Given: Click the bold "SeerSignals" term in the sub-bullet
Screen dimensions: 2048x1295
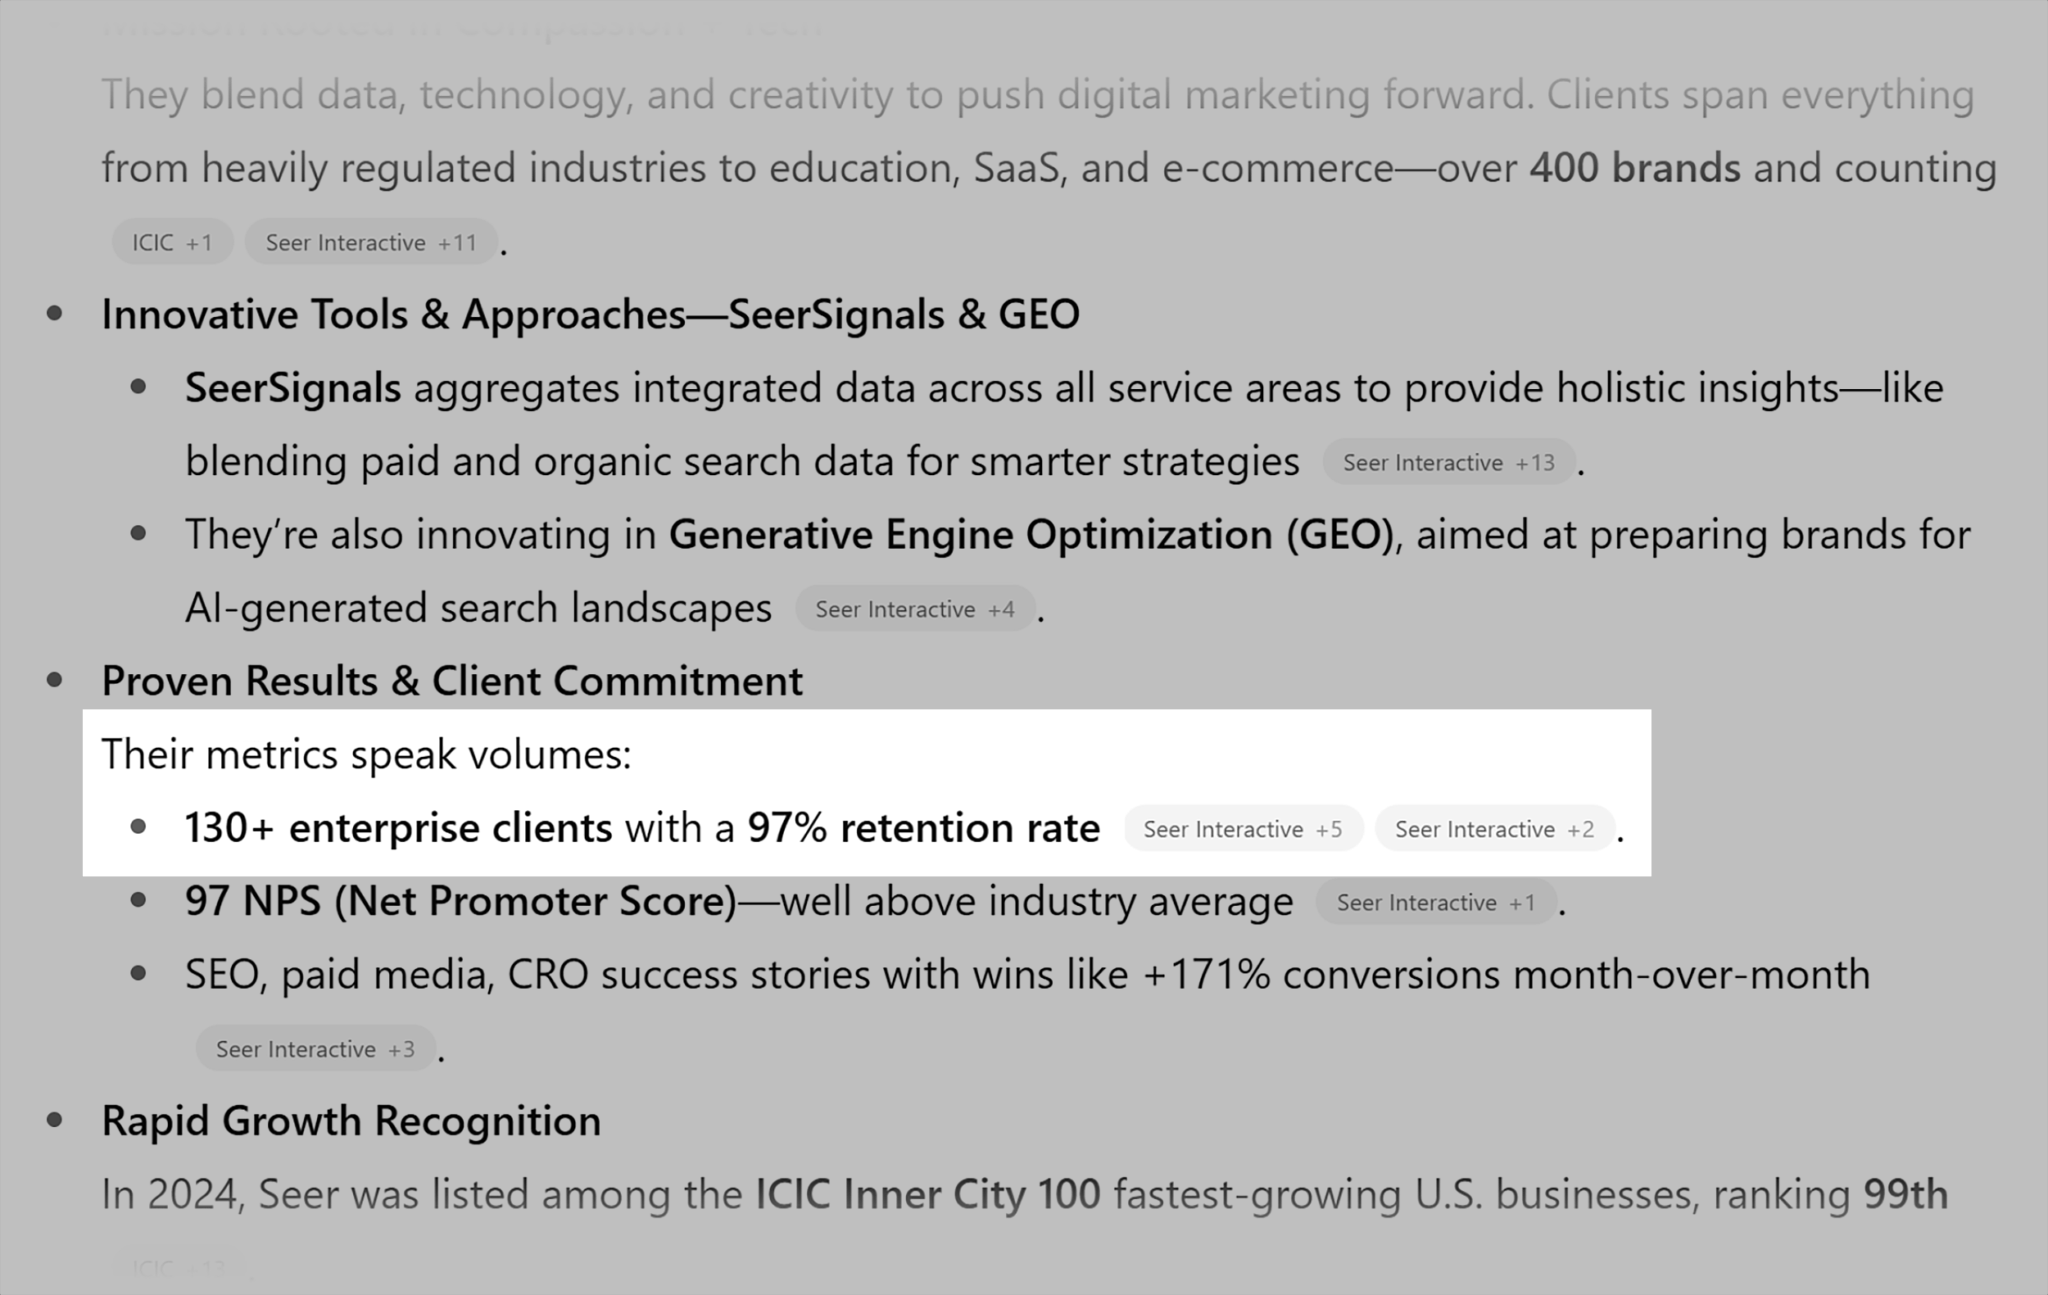Looking at the screenshot, I should click(x=293, y=388).
